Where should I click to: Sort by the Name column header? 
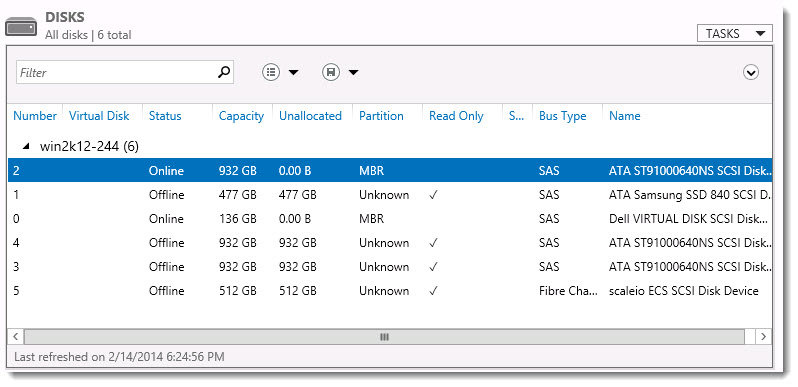click(624, 116)
